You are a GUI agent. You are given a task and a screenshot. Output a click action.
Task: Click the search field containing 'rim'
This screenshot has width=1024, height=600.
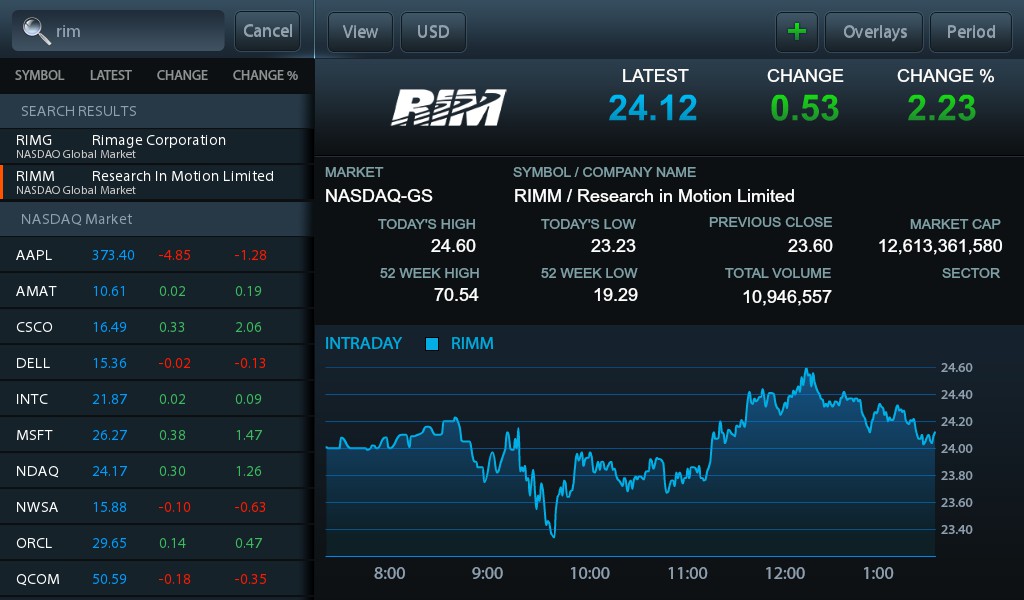point(118,31)
